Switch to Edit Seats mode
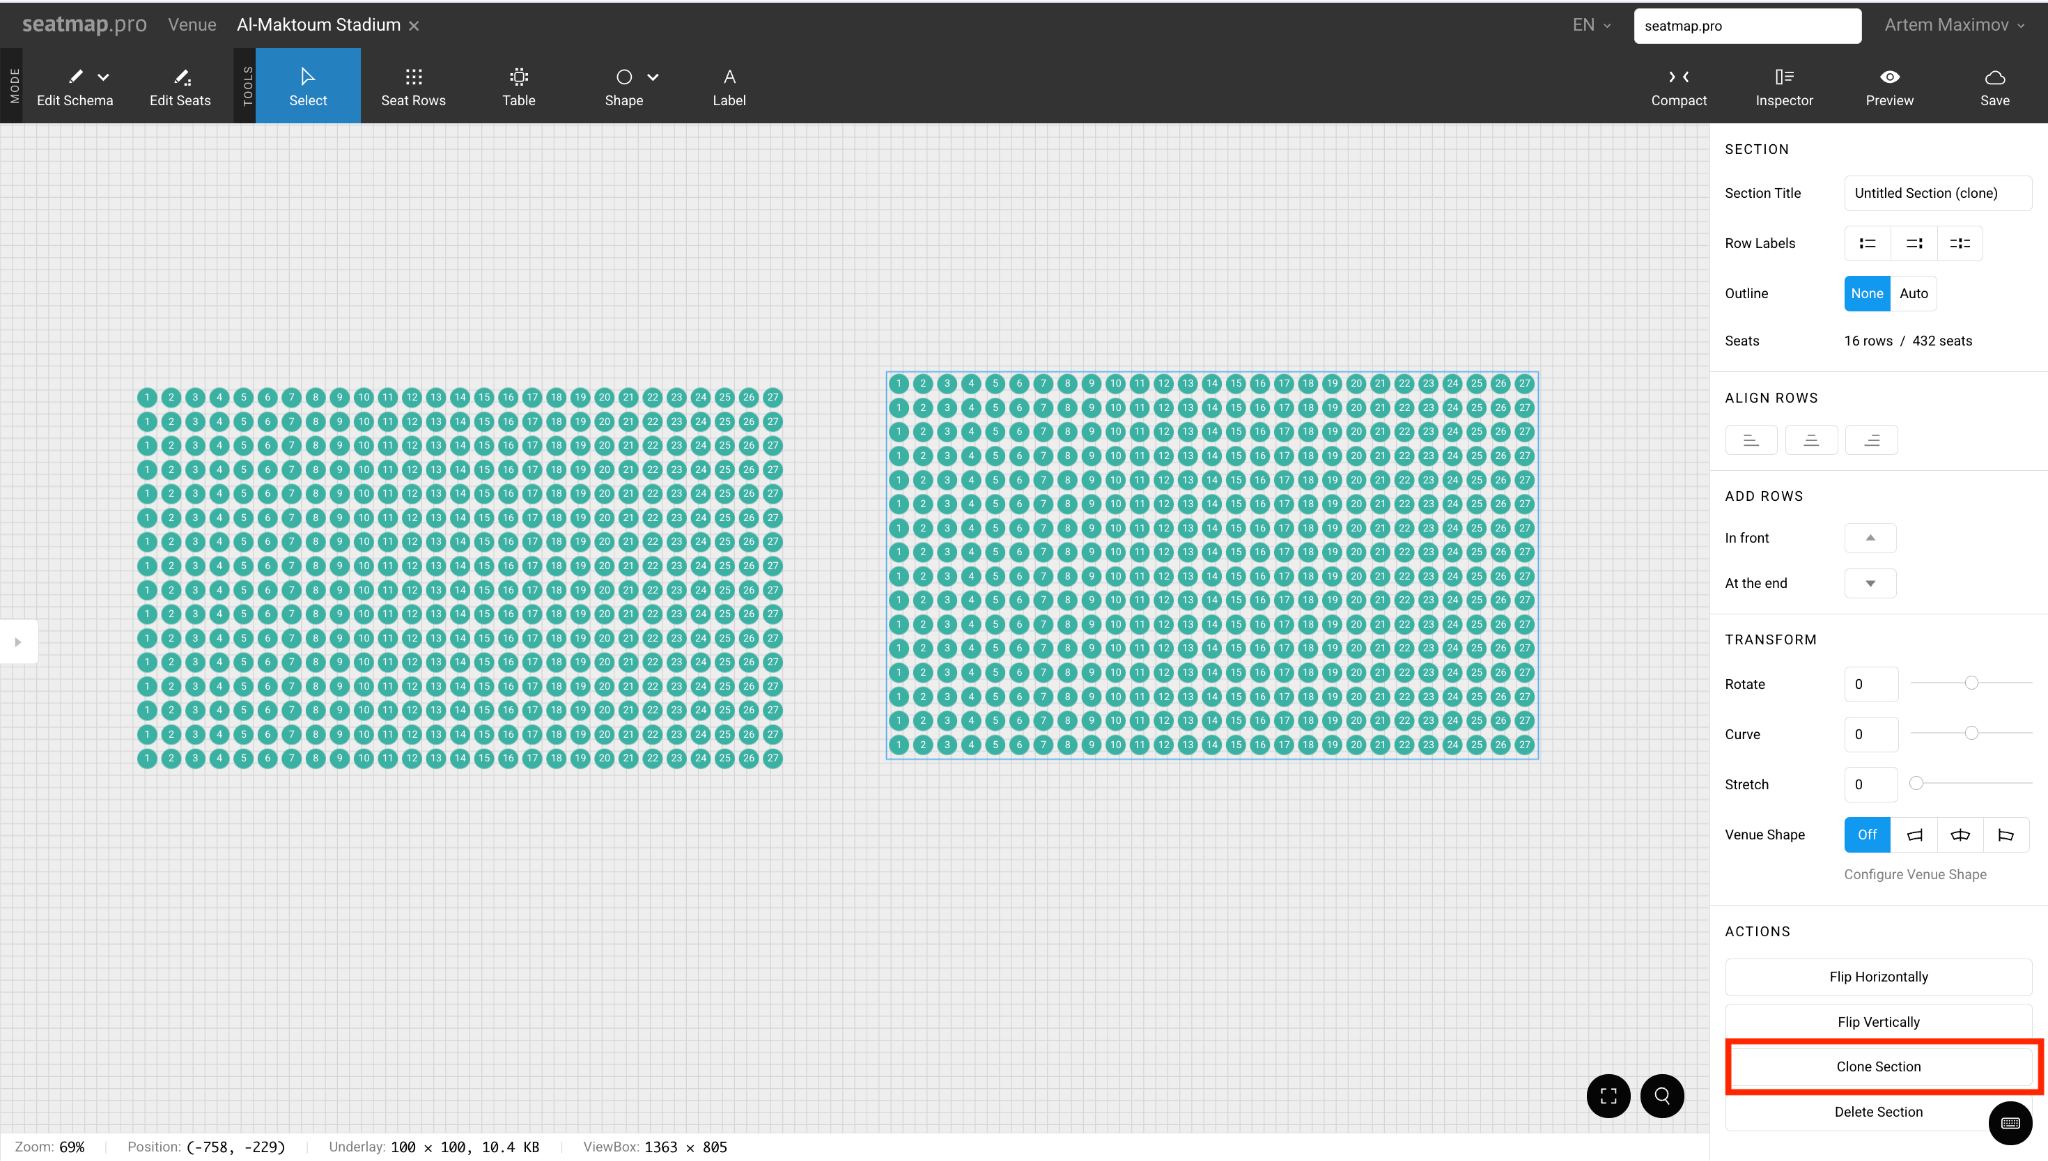Image resolution: width=2048 pixels, height=1161 pixels. coord(180,86)
